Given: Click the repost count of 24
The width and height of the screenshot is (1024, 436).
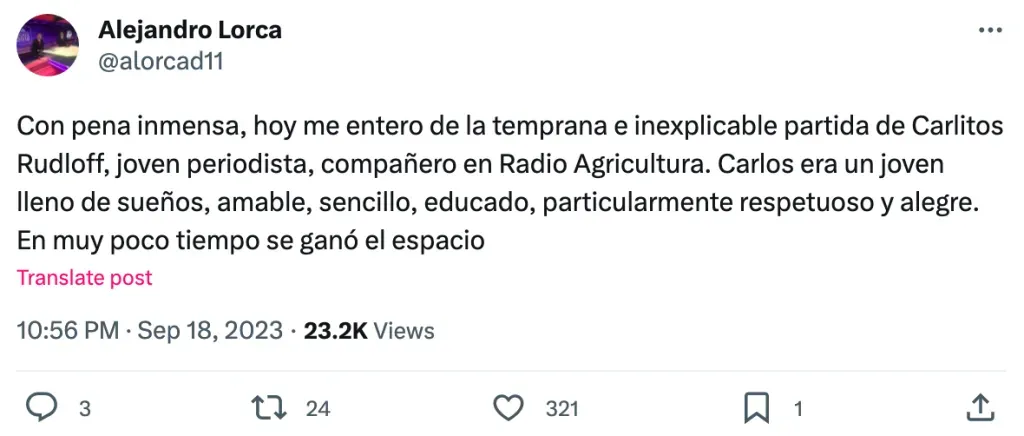Looking at the screenshot, I should [x=318, y=408].
